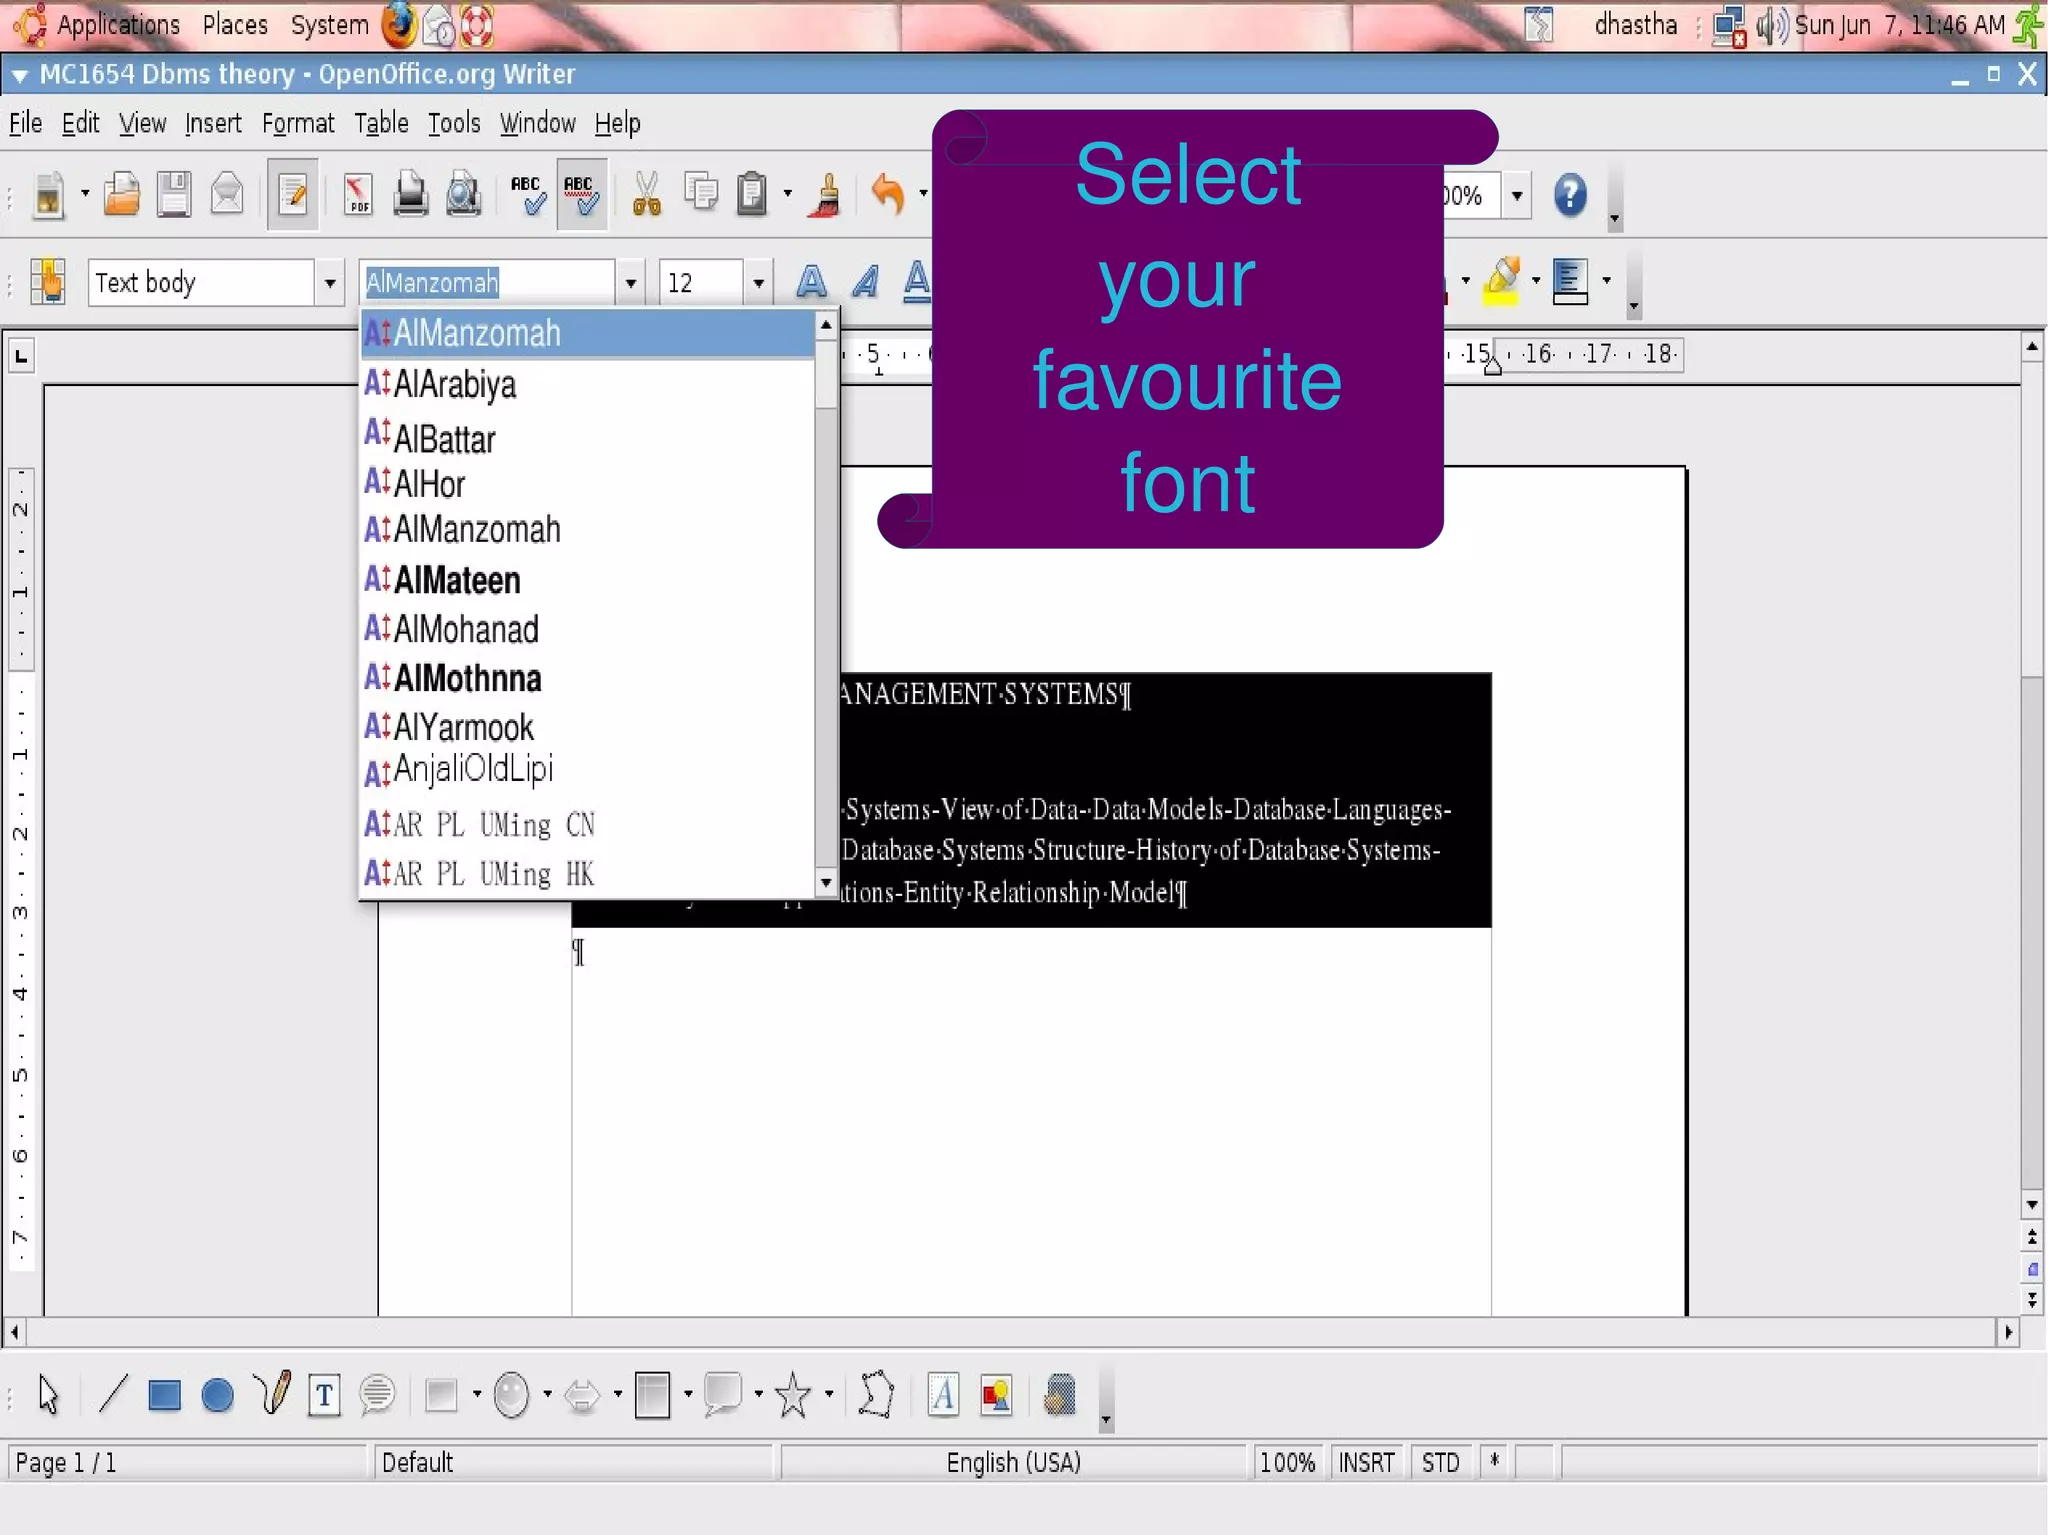The width and height of the screenshot is (2048, 1535).
Task: Choose AlYarmook font from the list
Action: [x=587, y=727]
